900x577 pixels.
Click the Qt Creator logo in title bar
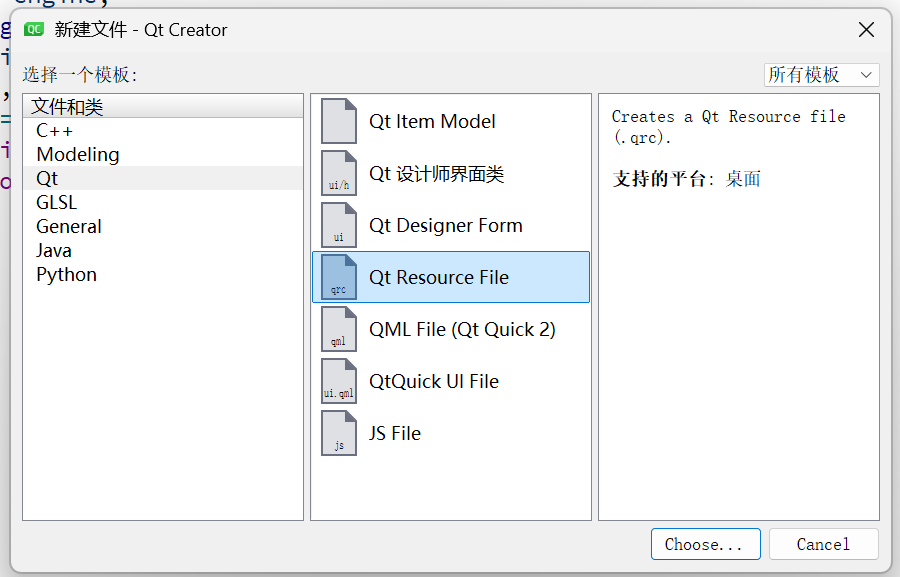click(34, 29)
